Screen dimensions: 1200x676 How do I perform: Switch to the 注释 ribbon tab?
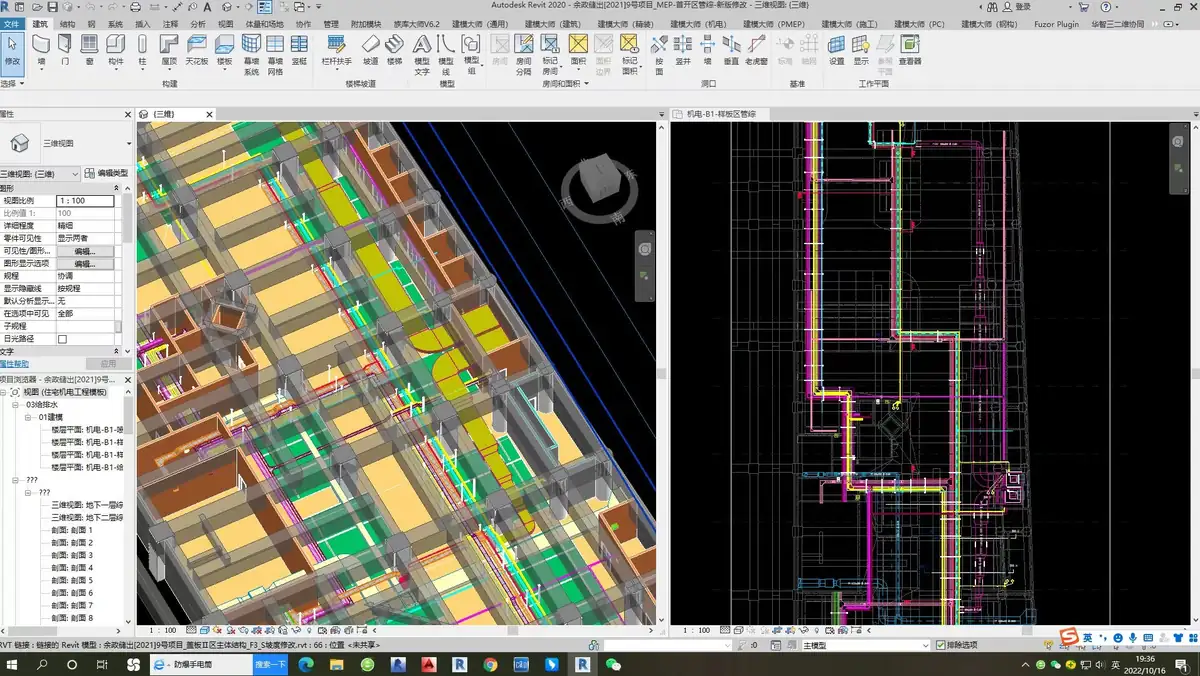pyautogui.click(x=170, y=23)
